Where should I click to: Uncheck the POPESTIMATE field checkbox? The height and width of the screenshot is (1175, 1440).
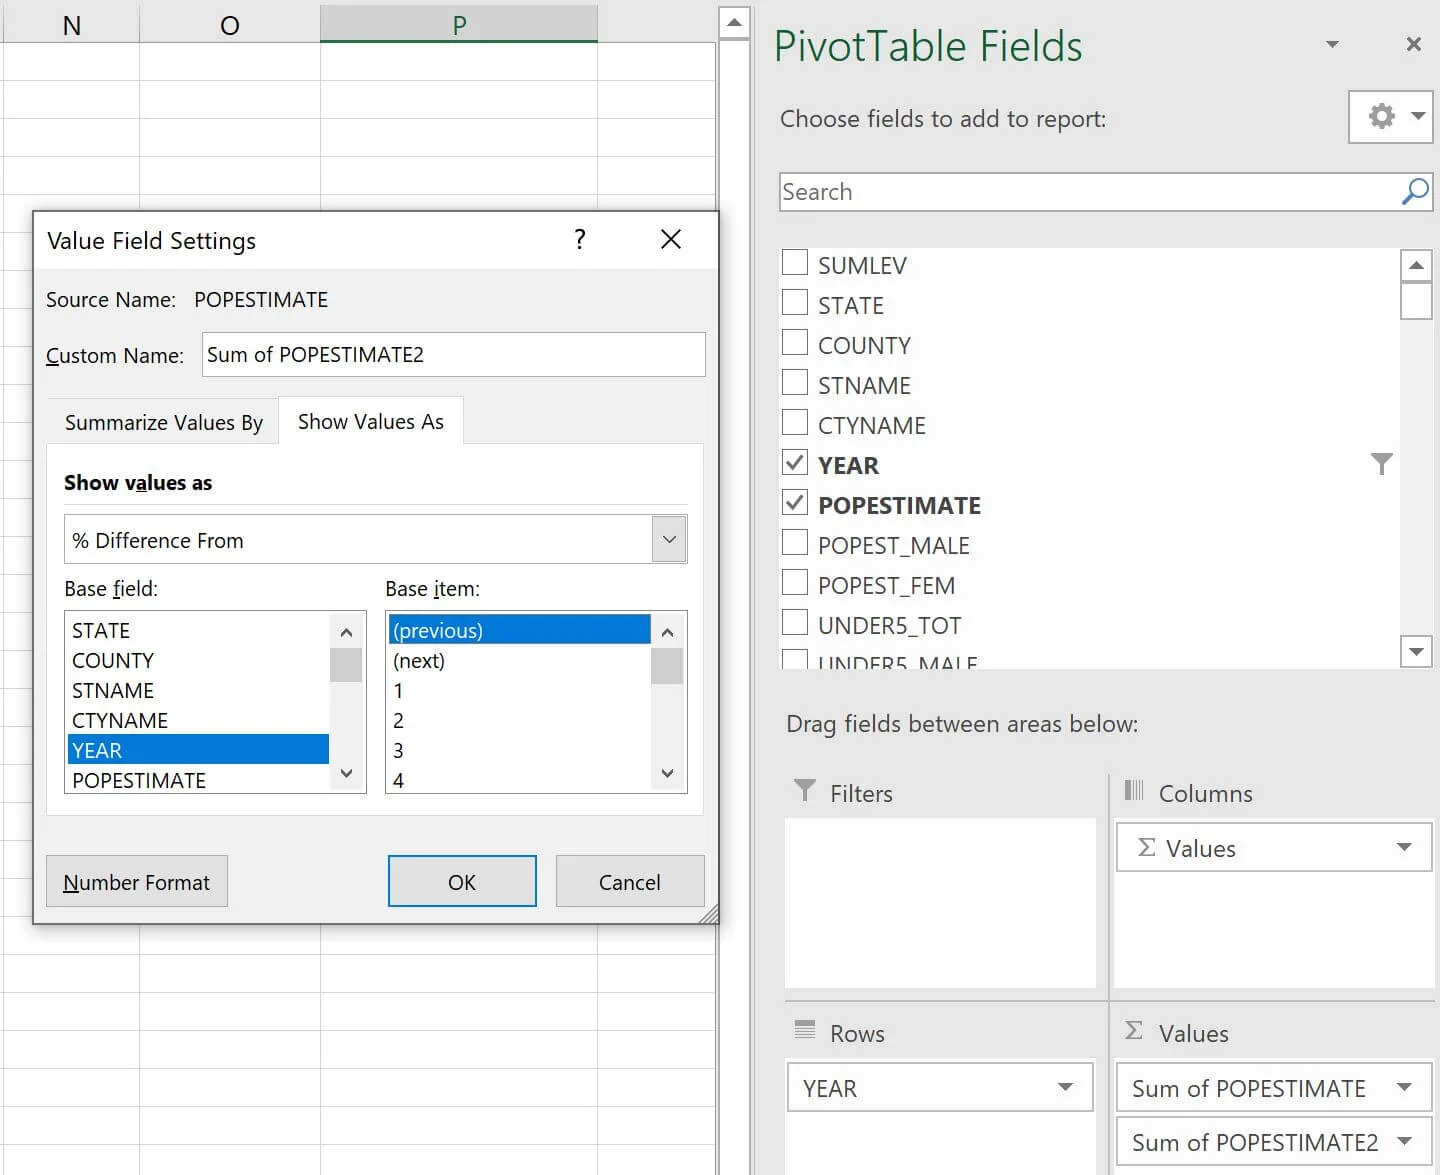point(795,503)
